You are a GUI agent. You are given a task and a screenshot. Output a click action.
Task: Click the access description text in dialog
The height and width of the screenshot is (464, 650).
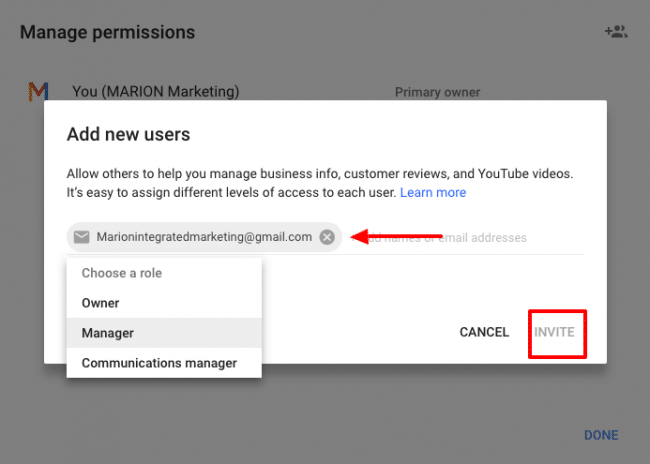point(320,183)
